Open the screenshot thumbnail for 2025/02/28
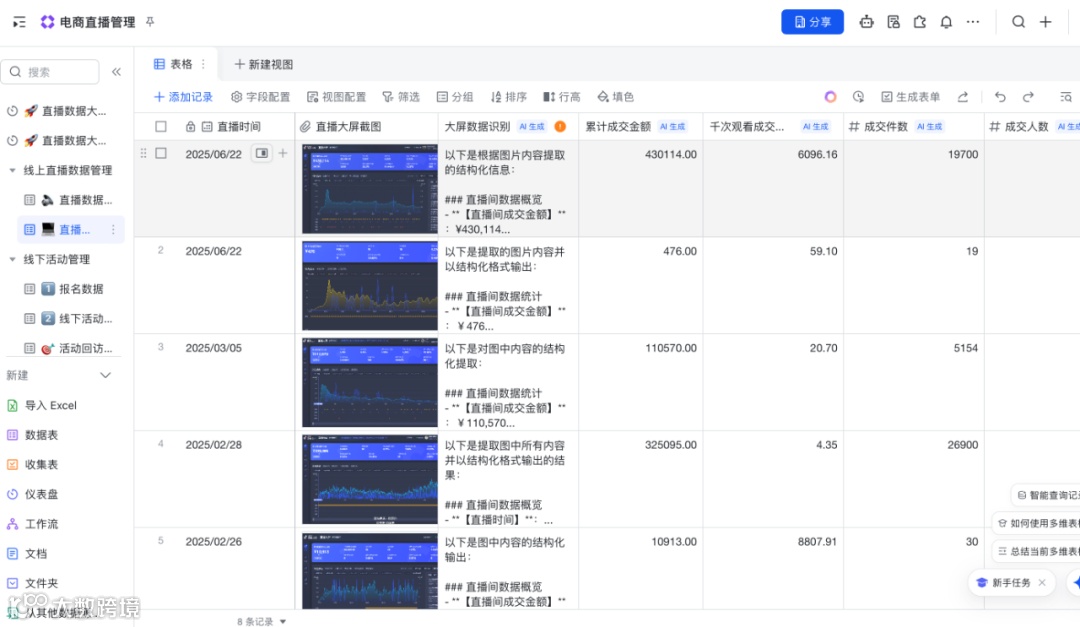1080x627 pixels. click(x=370, y=480)
